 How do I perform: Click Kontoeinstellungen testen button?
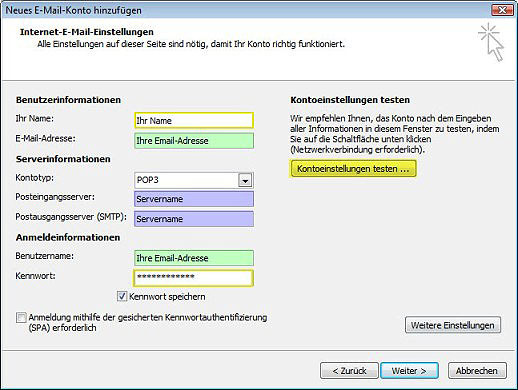353,169
